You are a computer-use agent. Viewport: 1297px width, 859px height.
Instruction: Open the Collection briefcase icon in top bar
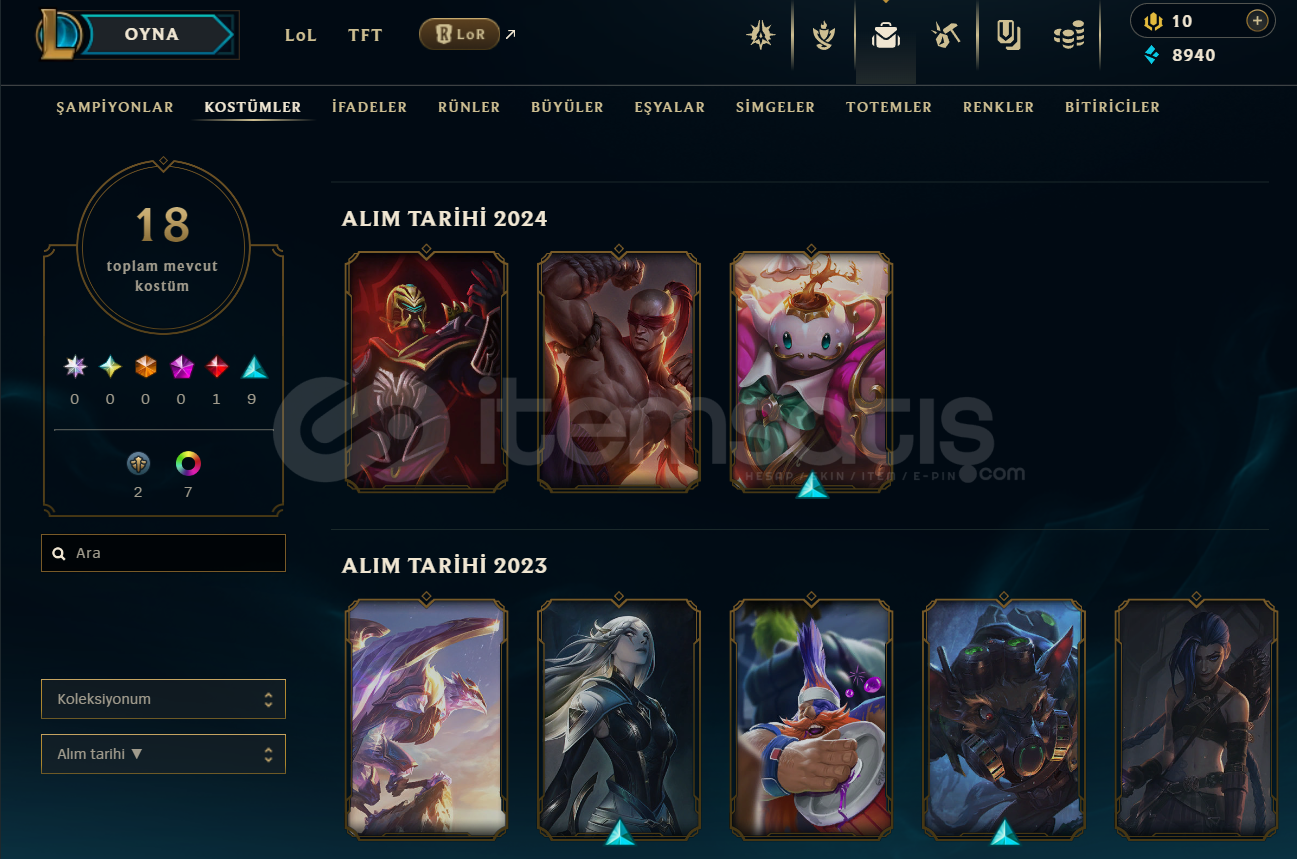point(885,36)
